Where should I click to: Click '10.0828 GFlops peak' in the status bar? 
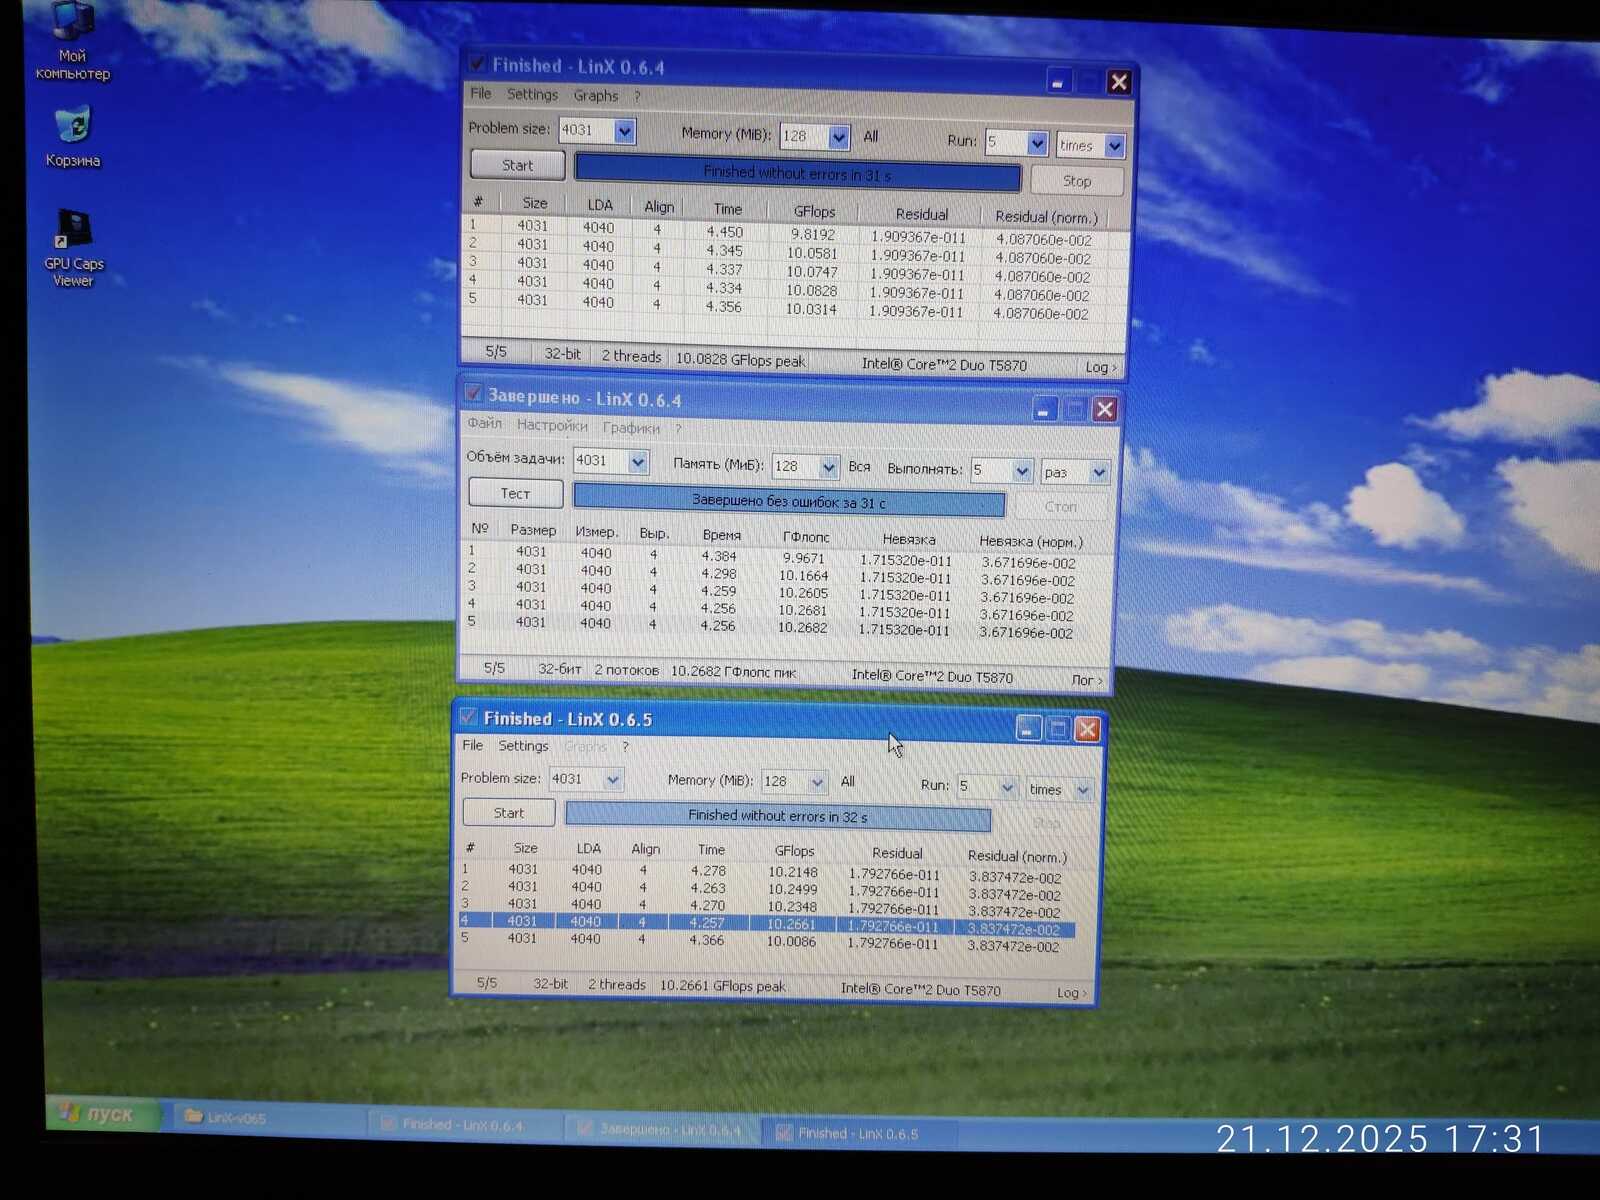point(740,360)
